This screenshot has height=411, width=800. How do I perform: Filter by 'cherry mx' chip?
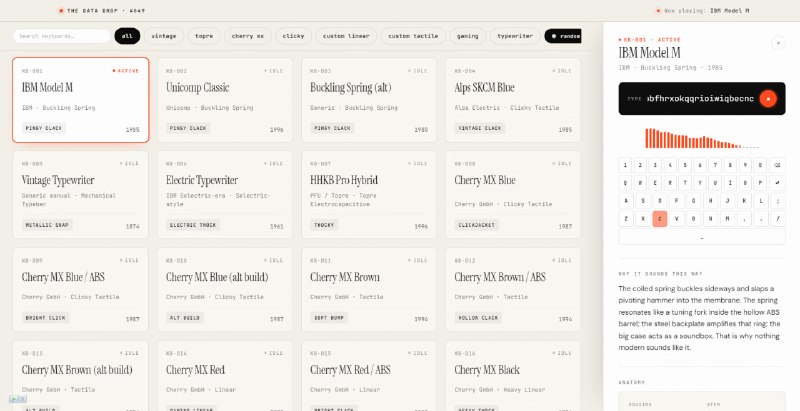tap(248, 36)
